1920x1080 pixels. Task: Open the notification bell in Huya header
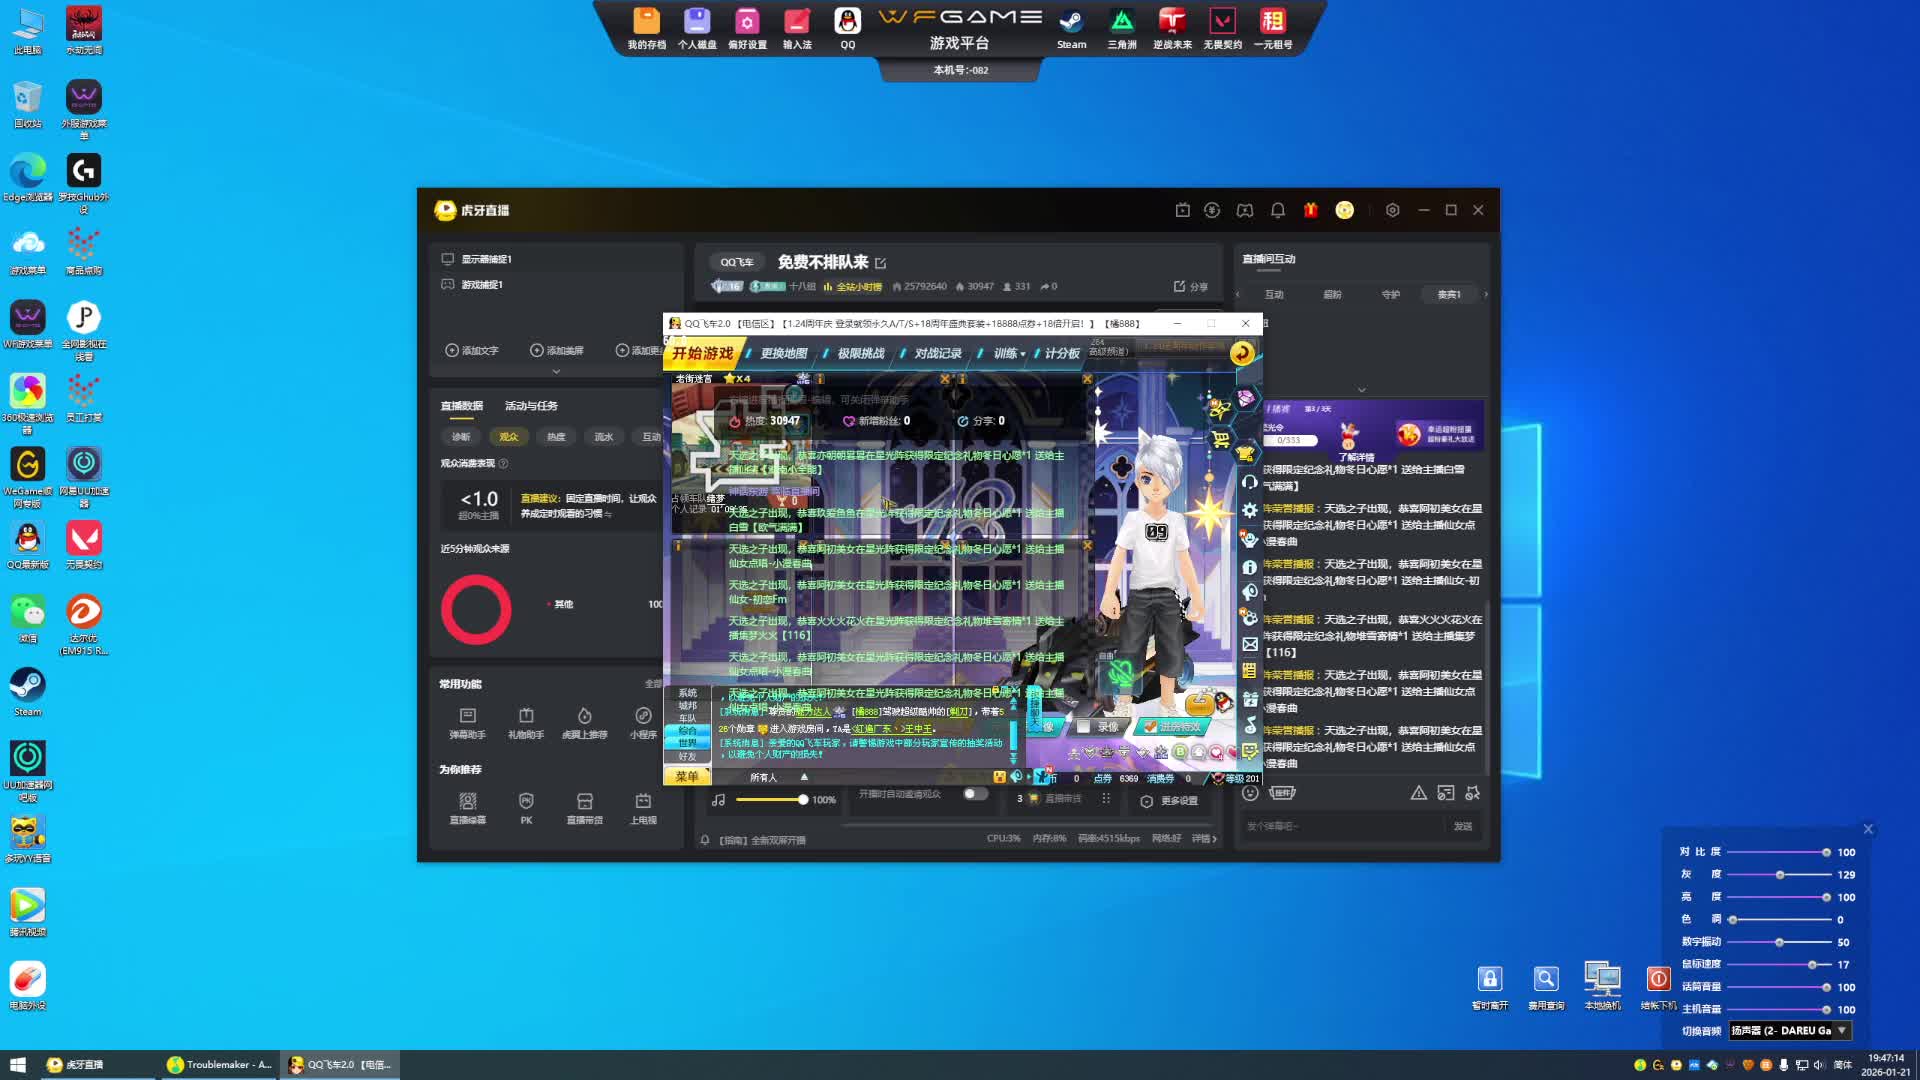[1277, 210]
